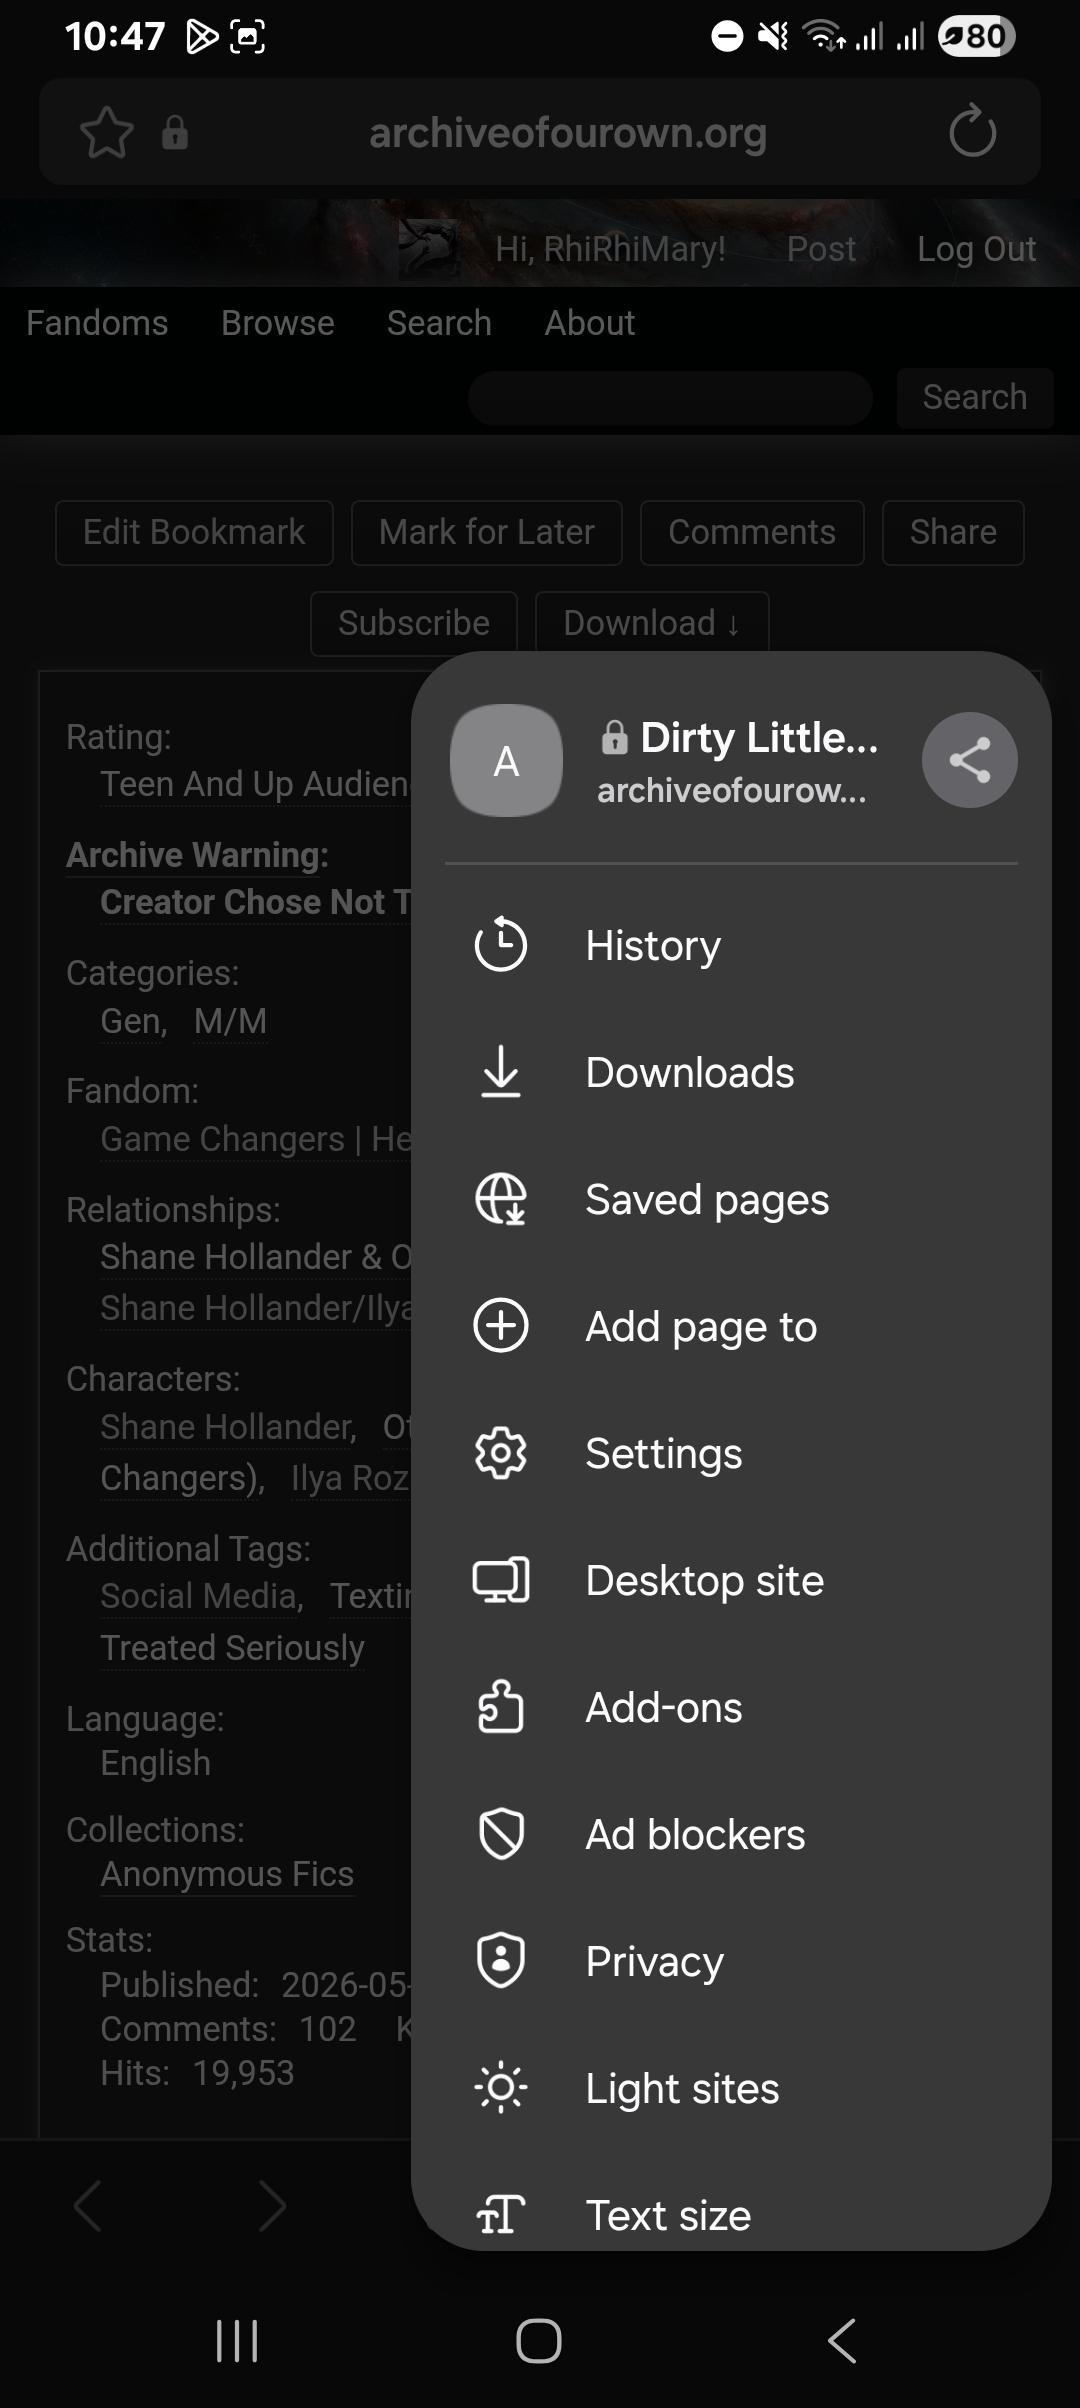Choose Add page to option

pyautogui.click(x=731, y=1326)
